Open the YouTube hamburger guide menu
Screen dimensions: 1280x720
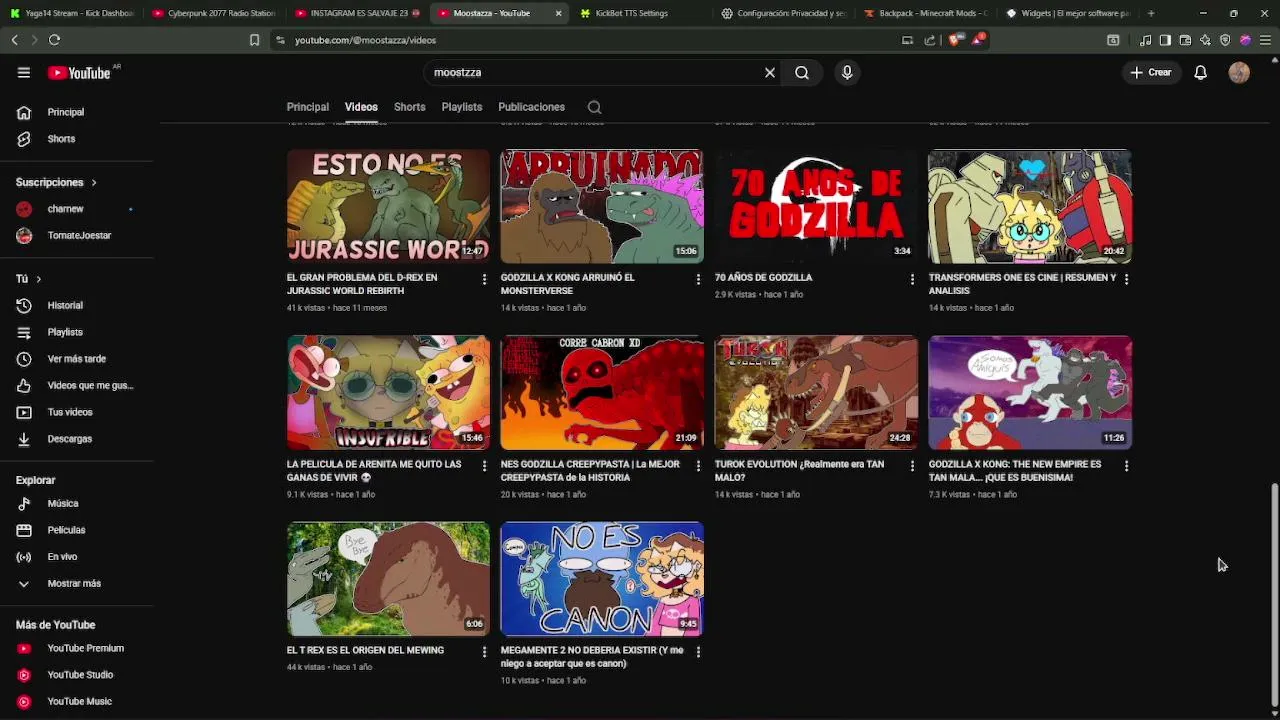(24, 72)
